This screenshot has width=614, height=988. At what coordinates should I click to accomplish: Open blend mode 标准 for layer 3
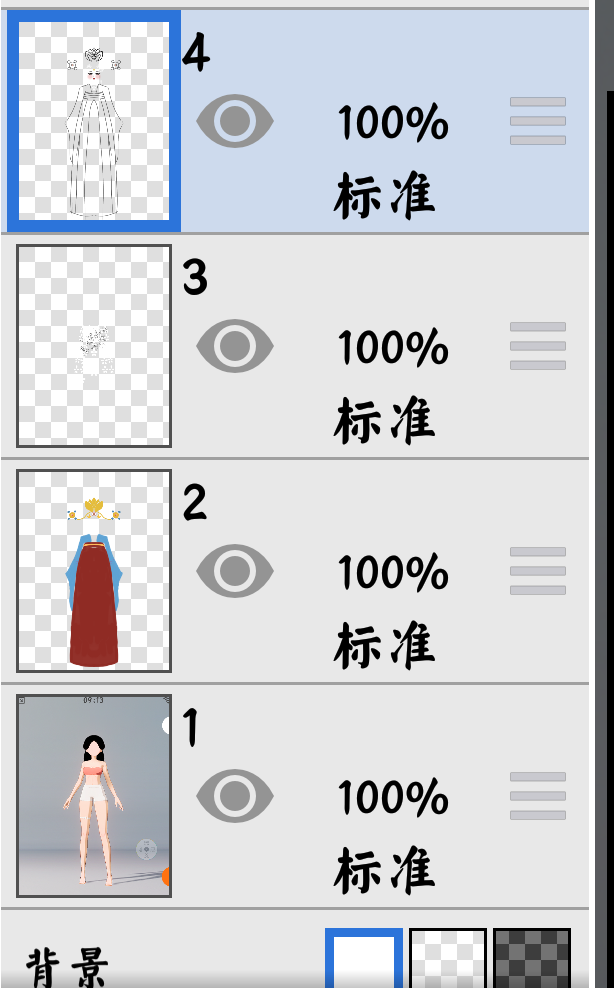click(x=385, y=421)
